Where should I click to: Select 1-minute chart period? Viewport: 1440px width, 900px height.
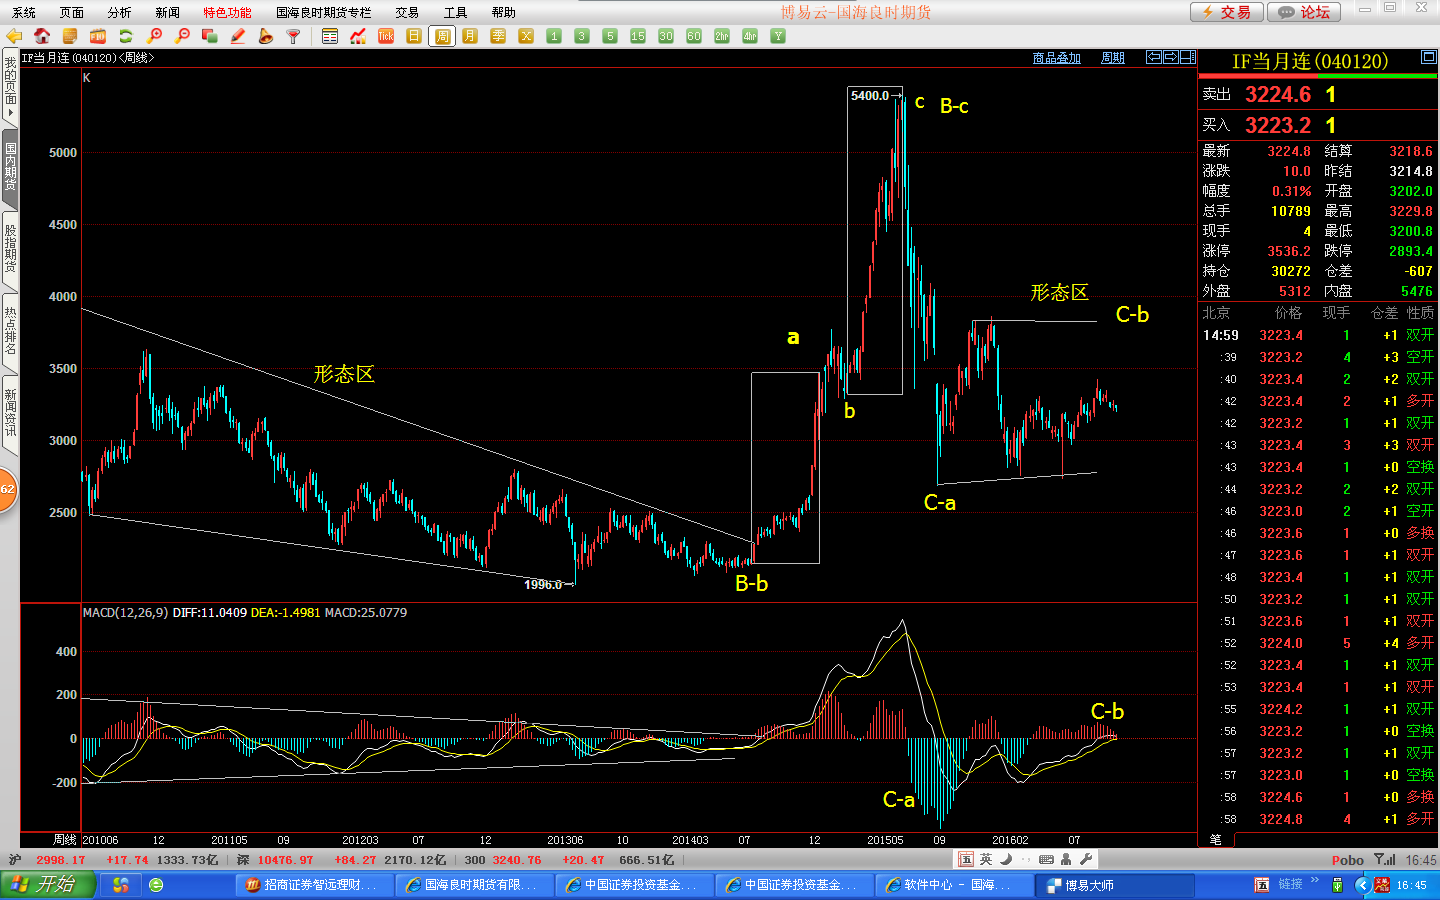click(x=554, y=36)
